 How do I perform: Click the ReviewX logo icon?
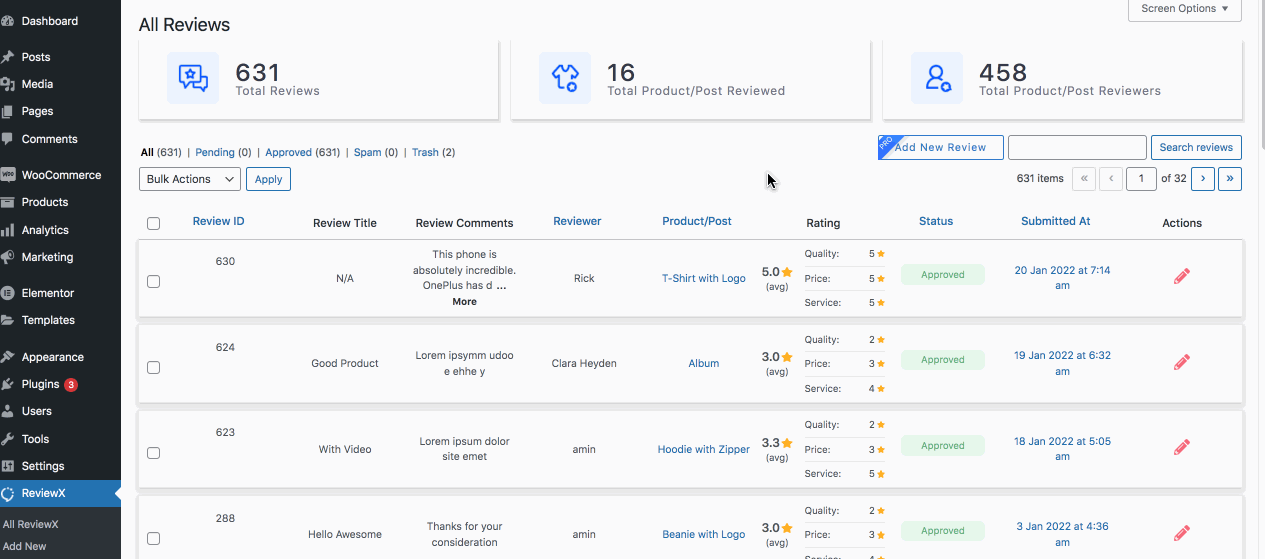tap(7, 493)
